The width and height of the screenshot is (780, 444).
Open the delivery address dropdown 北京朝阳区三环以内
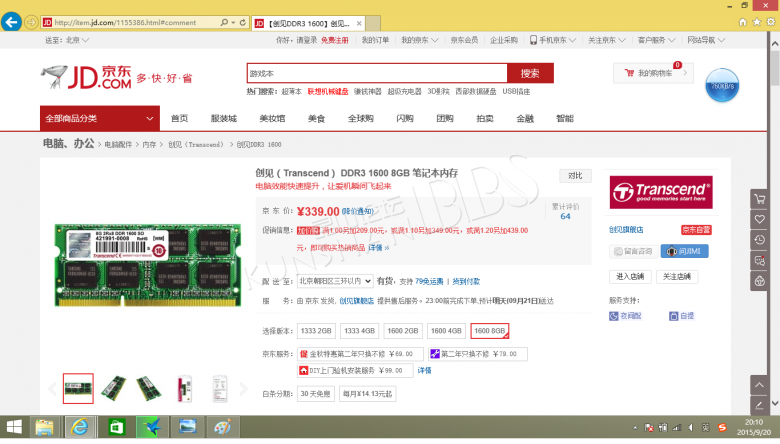click(335, 281)
